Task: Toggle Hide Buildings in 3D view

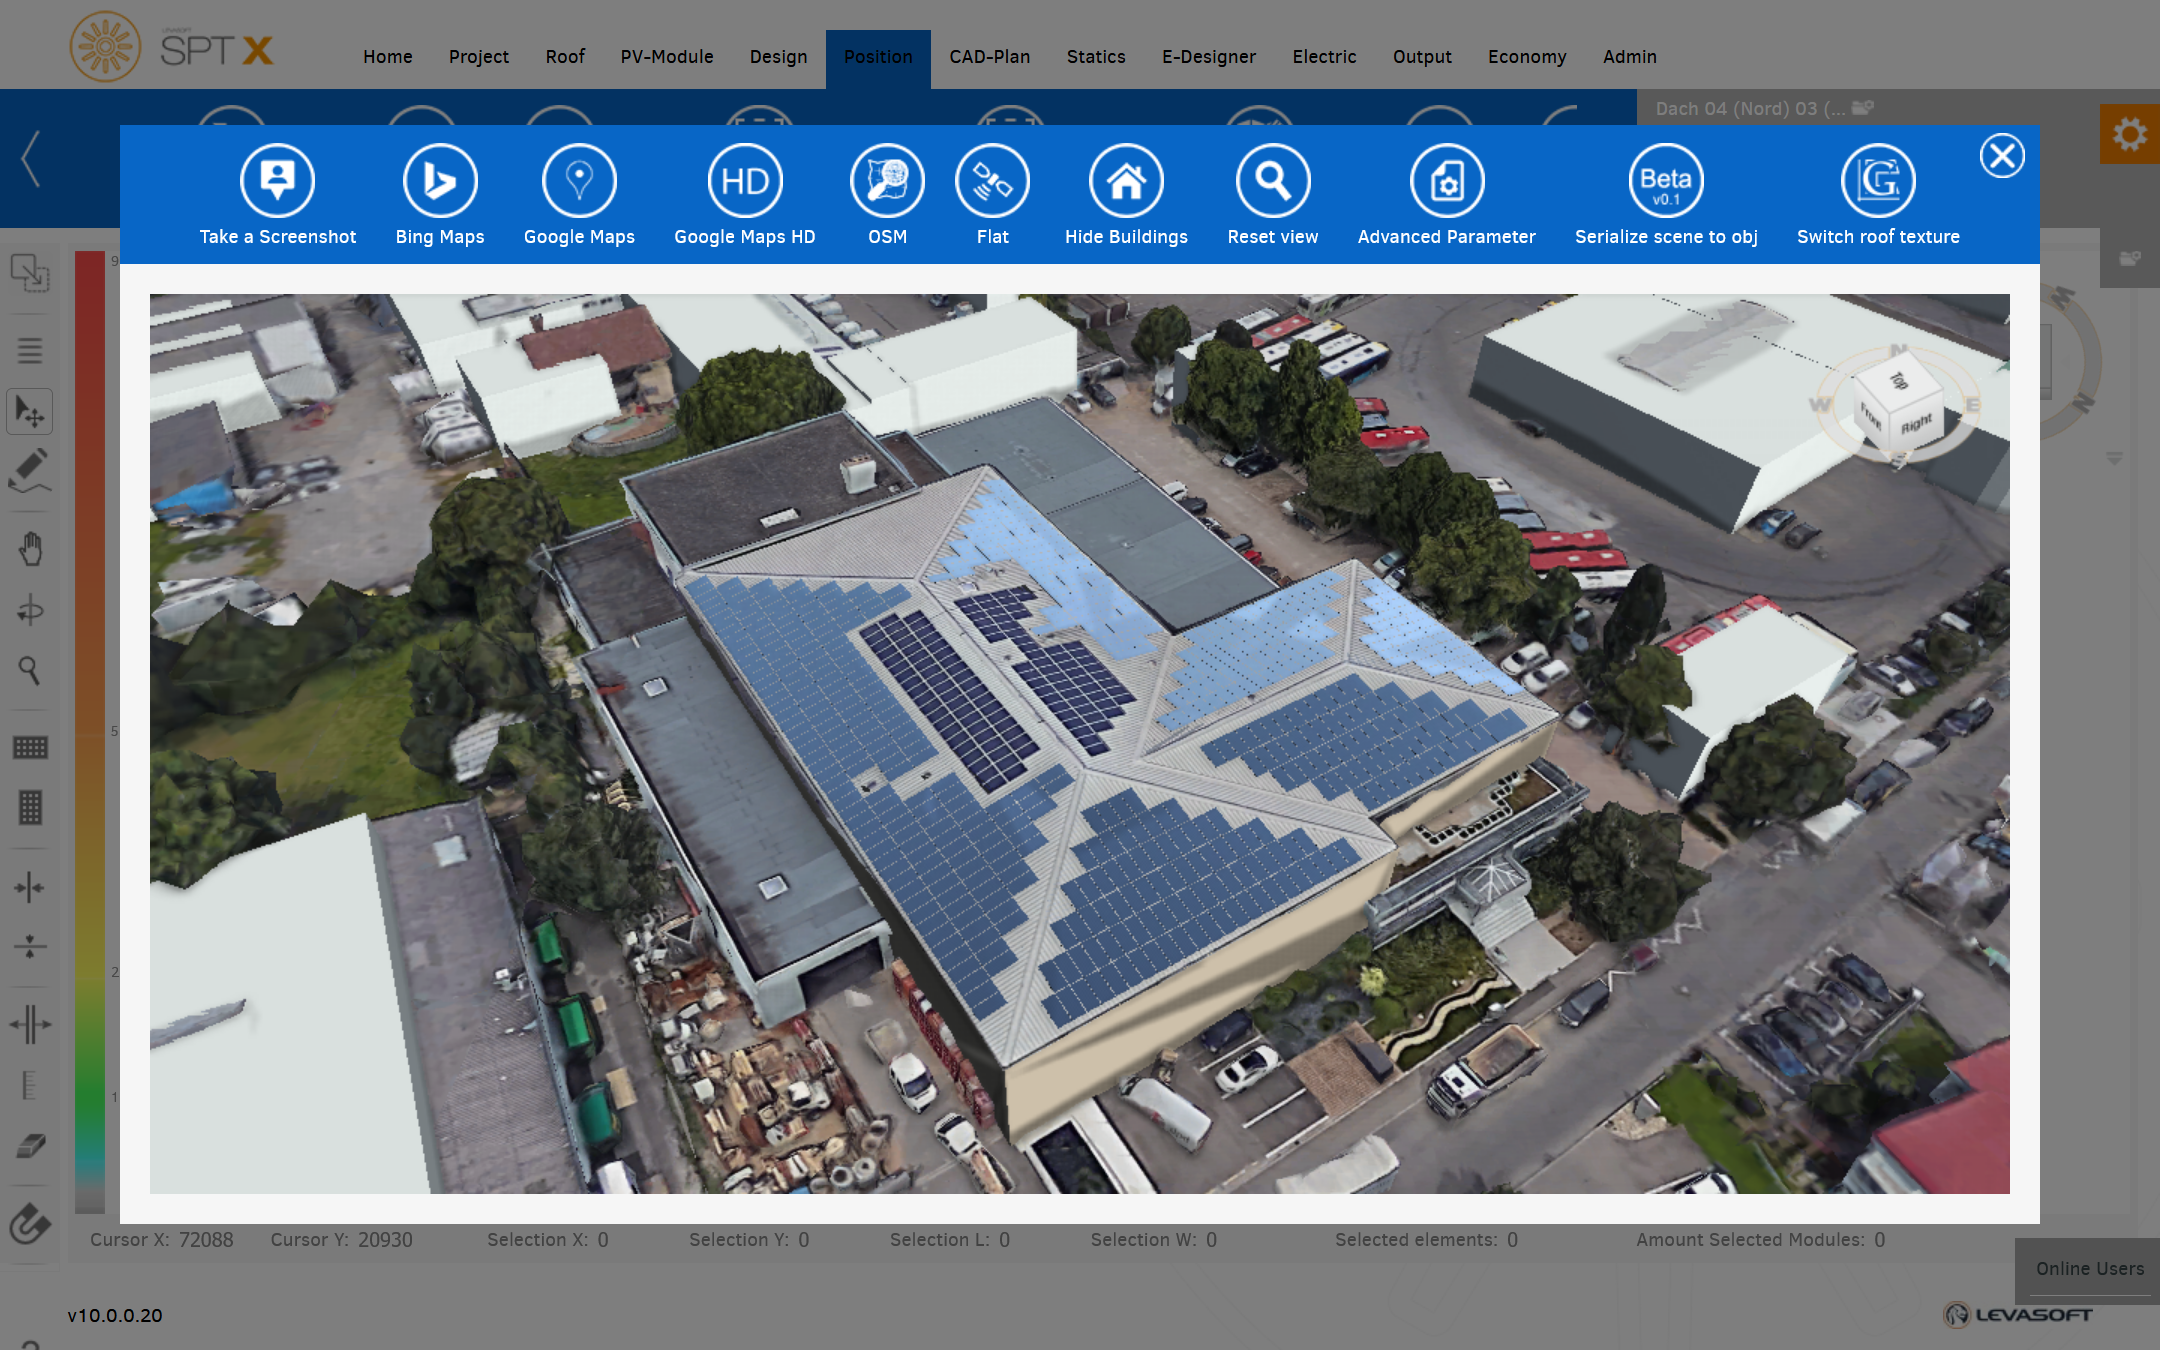Action: (1126, 181)
